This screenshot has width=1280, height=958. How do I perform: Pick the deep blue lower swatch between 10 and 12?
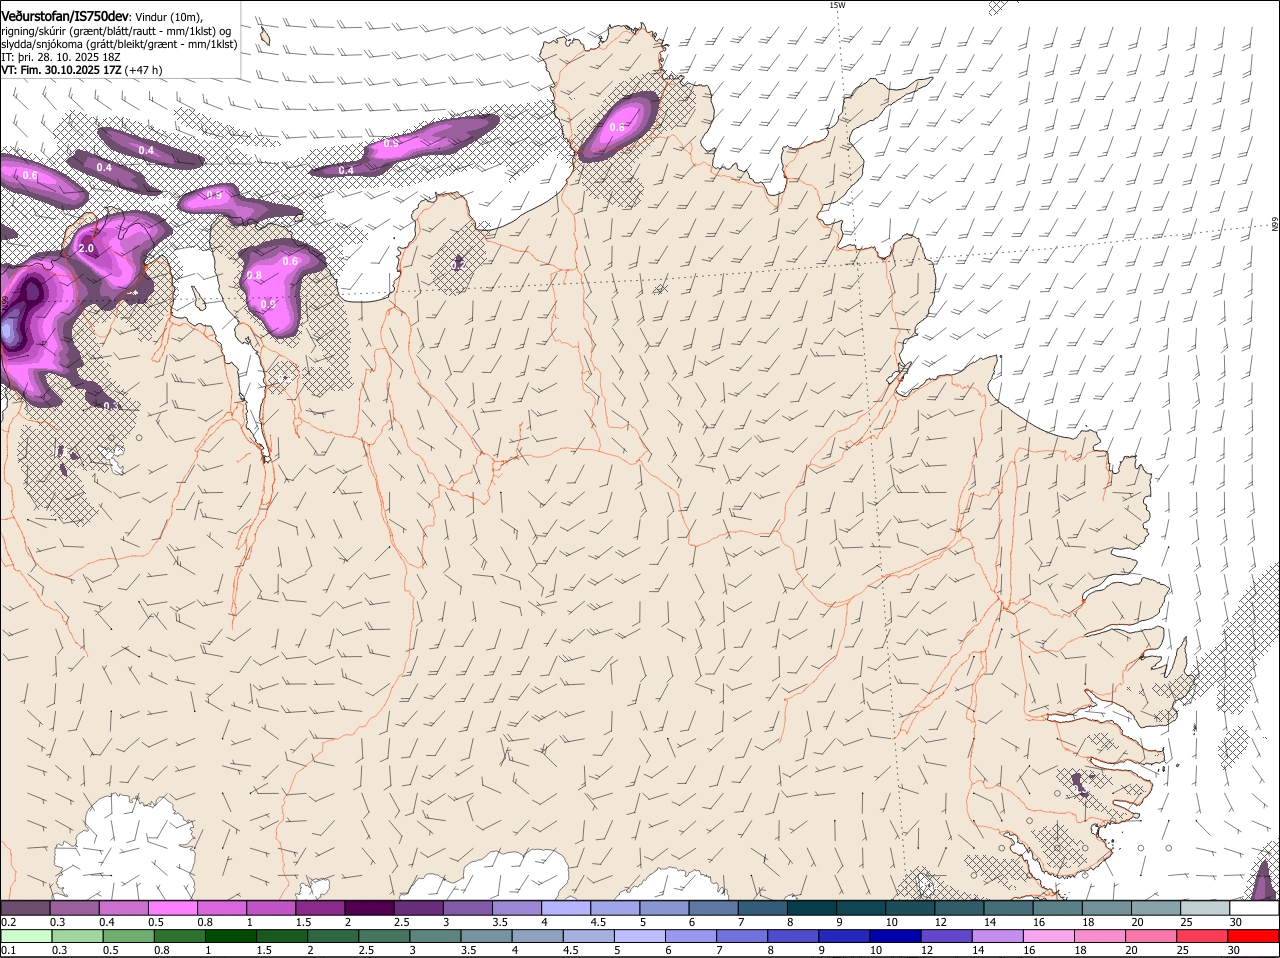[895, 936]
